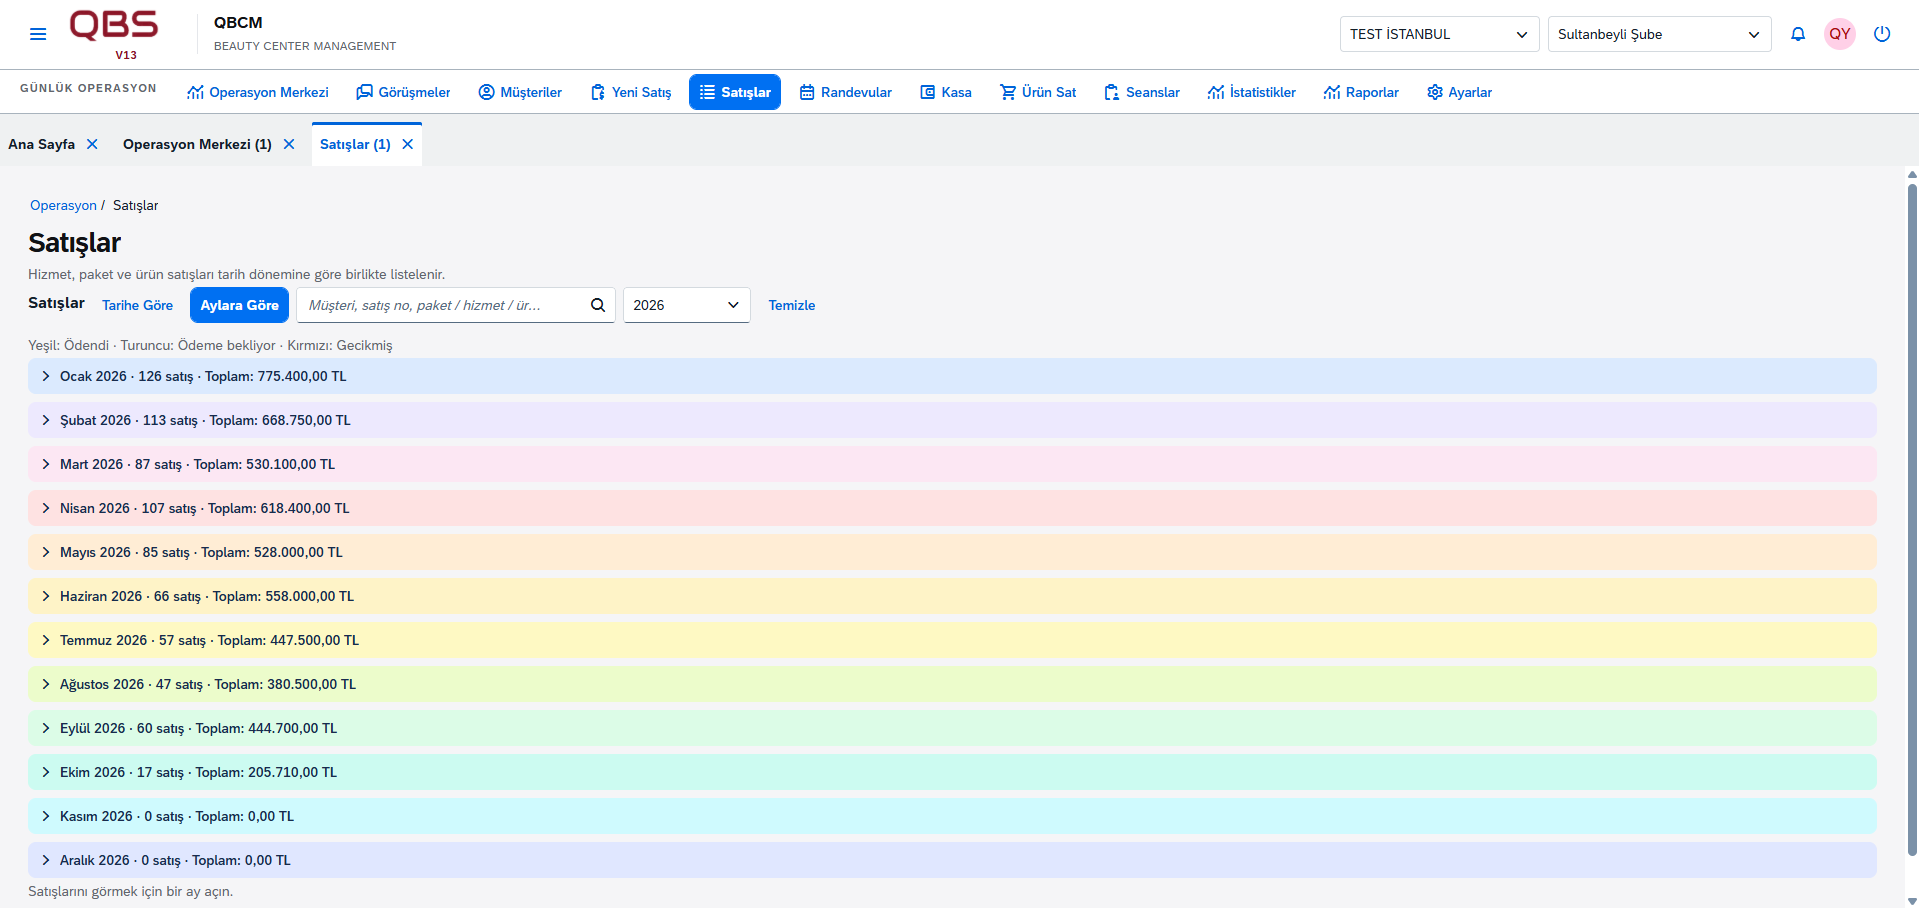Open the QY user avatar
Screen dimensions: 1919x908
1840,34
